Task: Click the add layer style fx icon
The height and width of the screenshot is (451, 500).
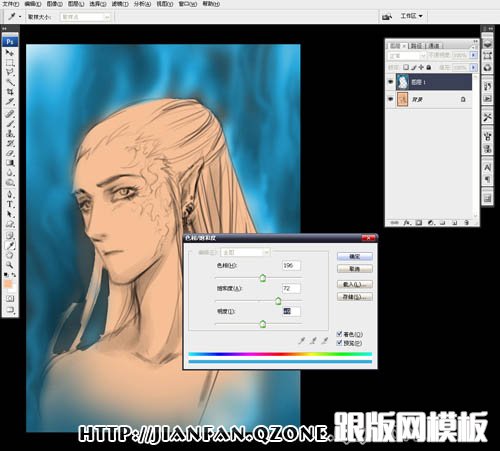Action: (407, 222)
